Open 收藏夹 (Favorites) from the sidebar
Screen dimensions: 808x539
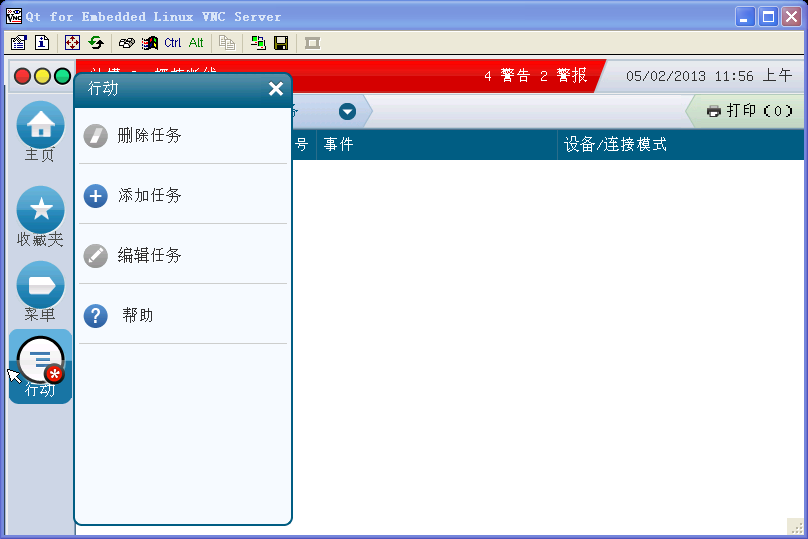coord(40,217)
